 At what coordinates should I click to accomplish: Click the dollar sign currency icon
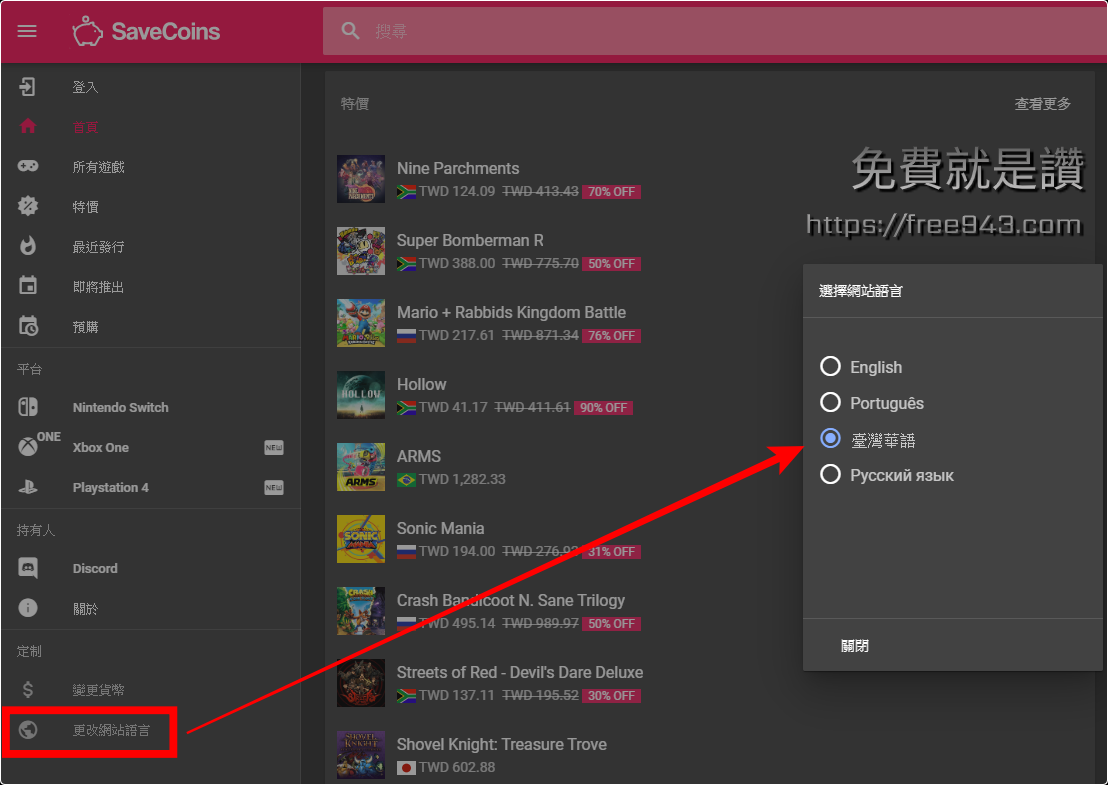click(x=28, y=690)
